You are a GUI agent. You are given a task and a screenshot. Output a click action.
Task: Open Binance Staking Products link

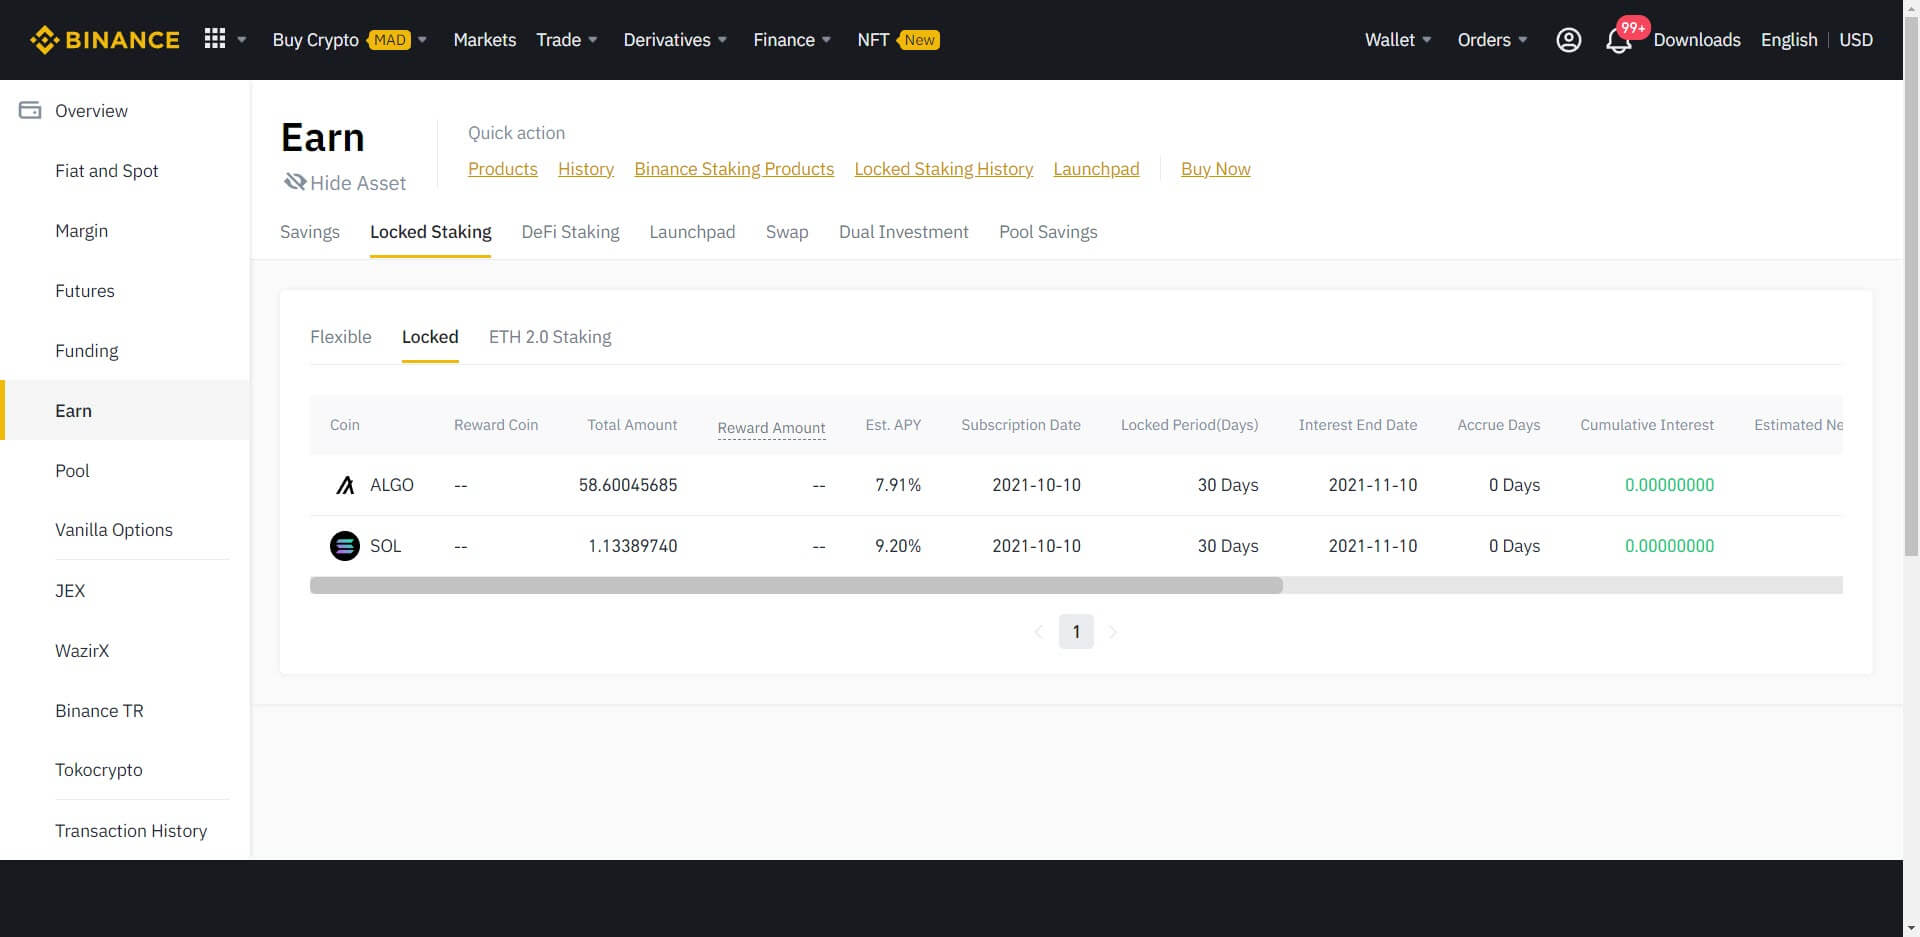click(x=734, y=169)
